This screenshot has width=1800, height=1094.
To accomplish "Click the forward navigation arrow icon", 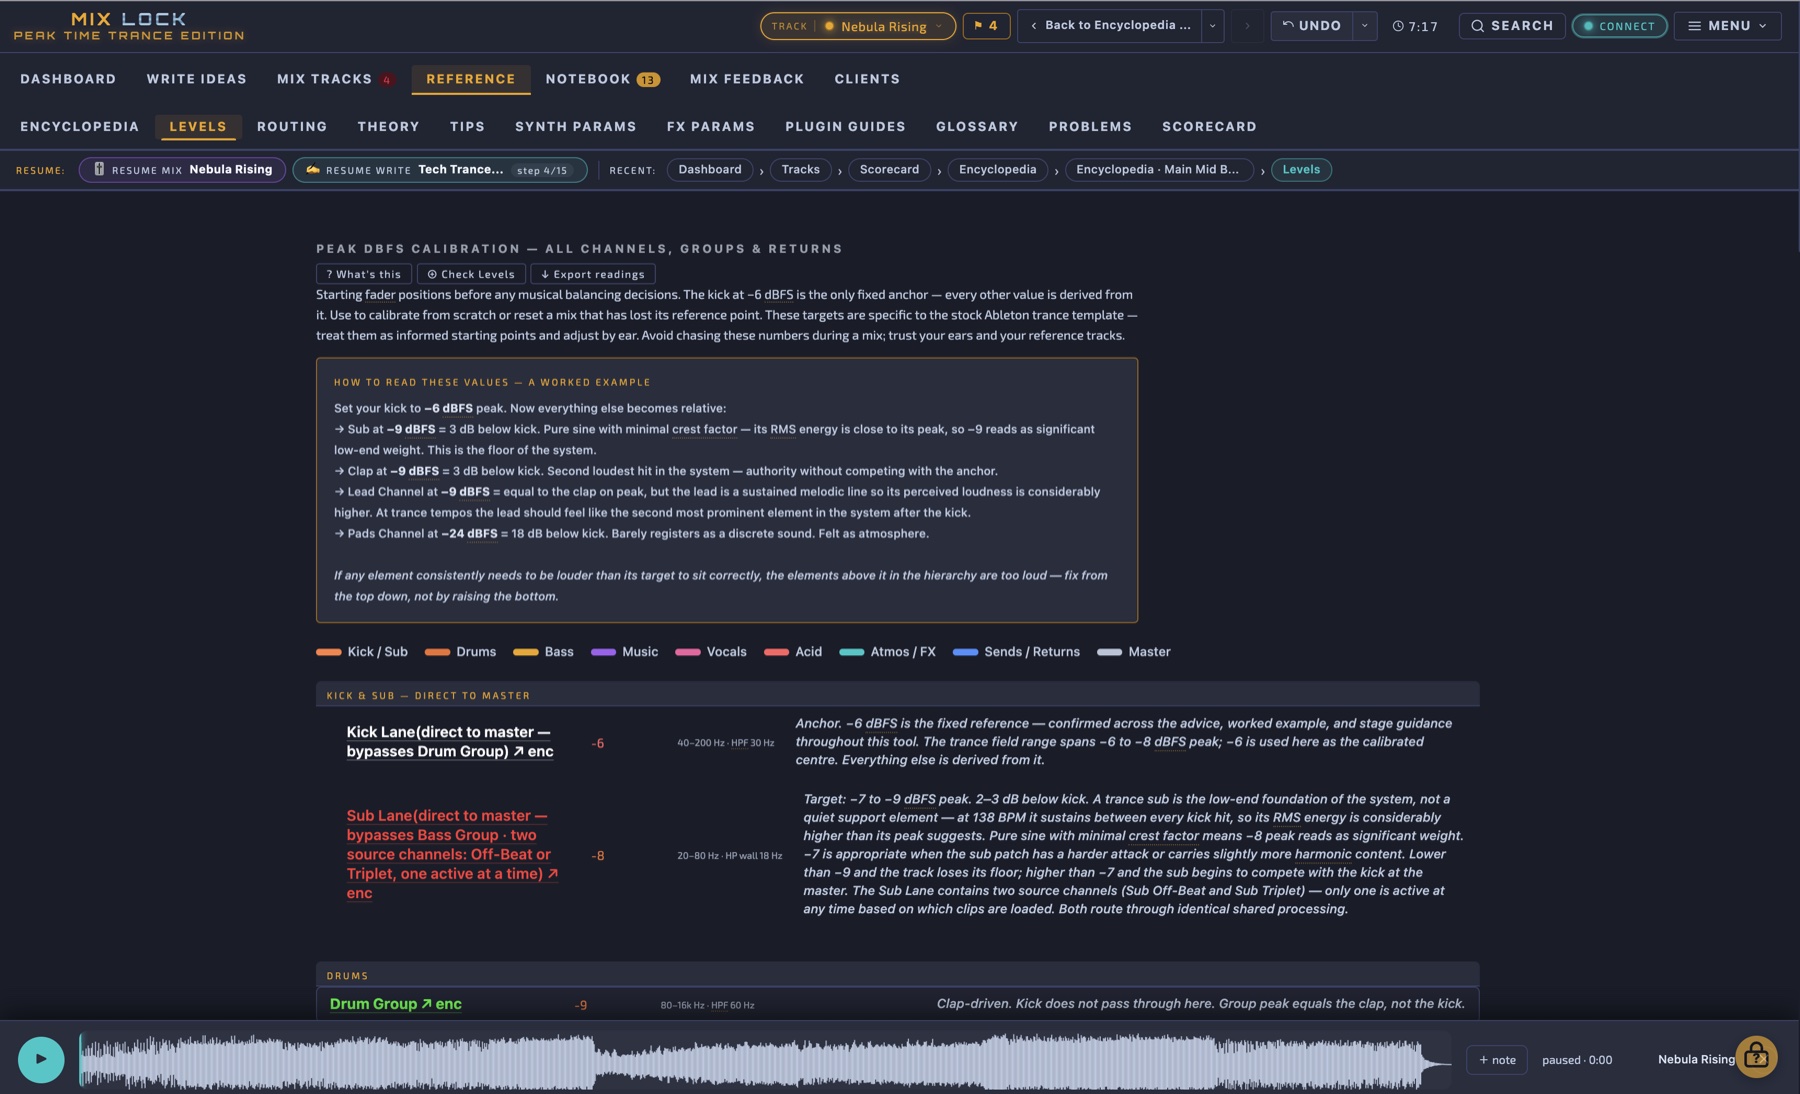I will pyautogui.click(x=1247, y=26).
